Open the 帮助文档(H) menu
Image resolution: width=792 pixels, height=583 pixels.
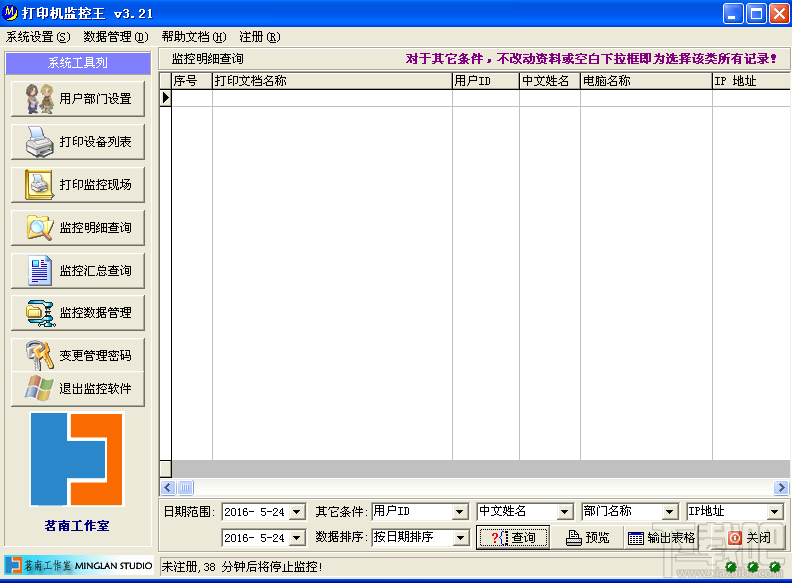click(x=194, y=37)
